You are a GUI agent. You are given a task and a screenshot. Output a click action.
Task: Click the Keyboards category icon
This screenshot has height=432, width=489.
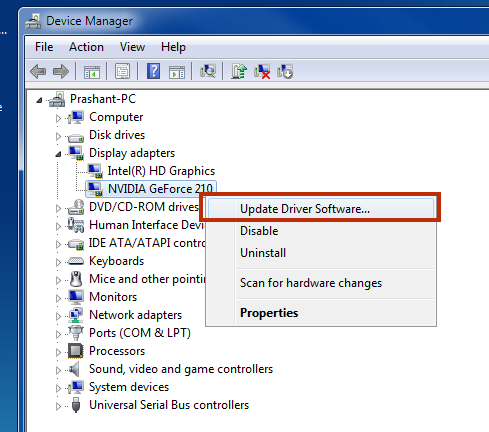[76, 261]
